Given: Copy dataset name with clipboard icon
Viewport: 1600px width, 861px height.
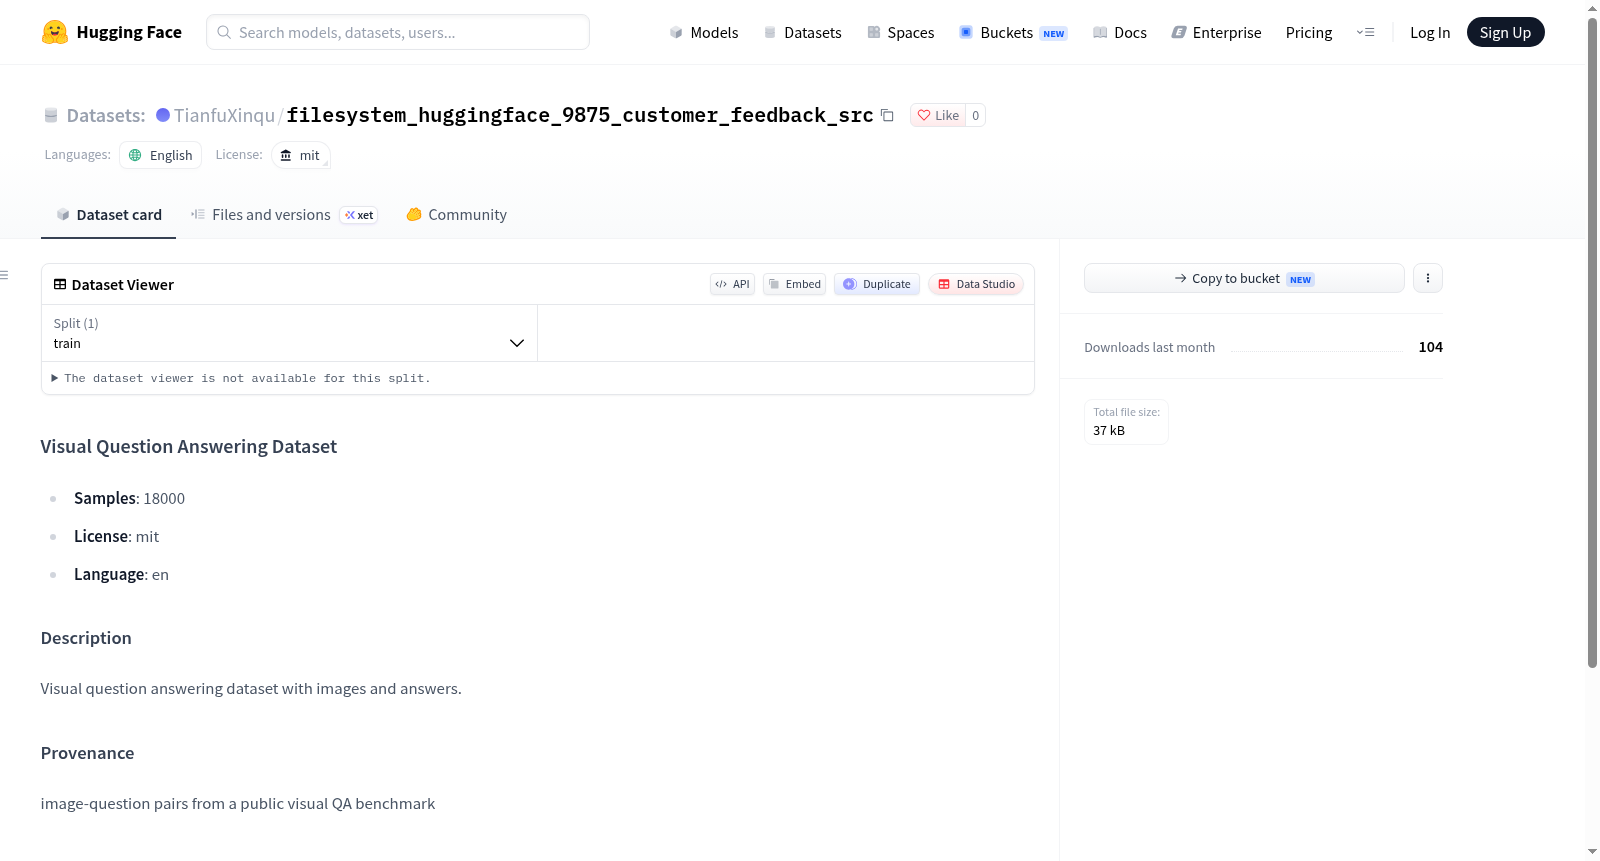Looking at the screenshot, I should (x=887, y=115).
